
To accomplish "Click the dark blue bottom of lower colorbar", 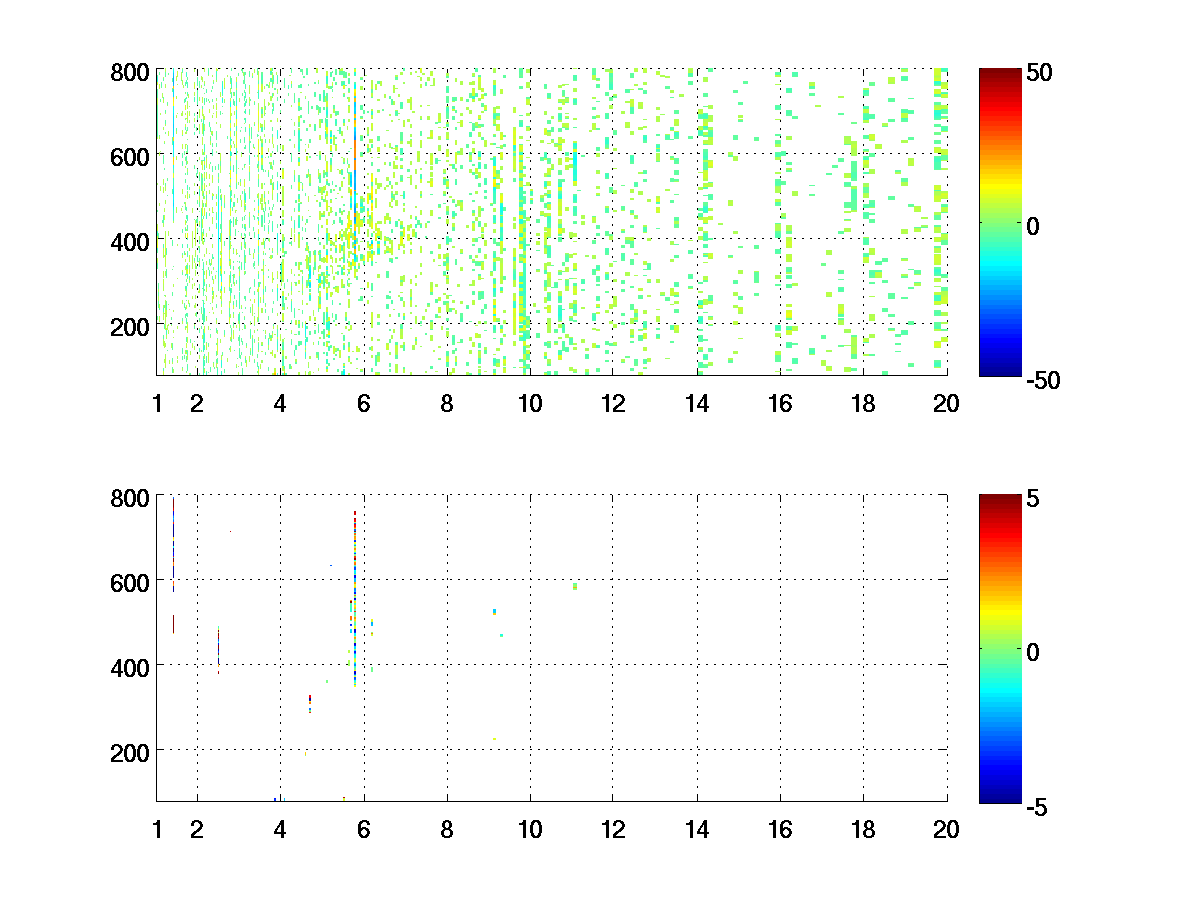I will tap(999, 797).
